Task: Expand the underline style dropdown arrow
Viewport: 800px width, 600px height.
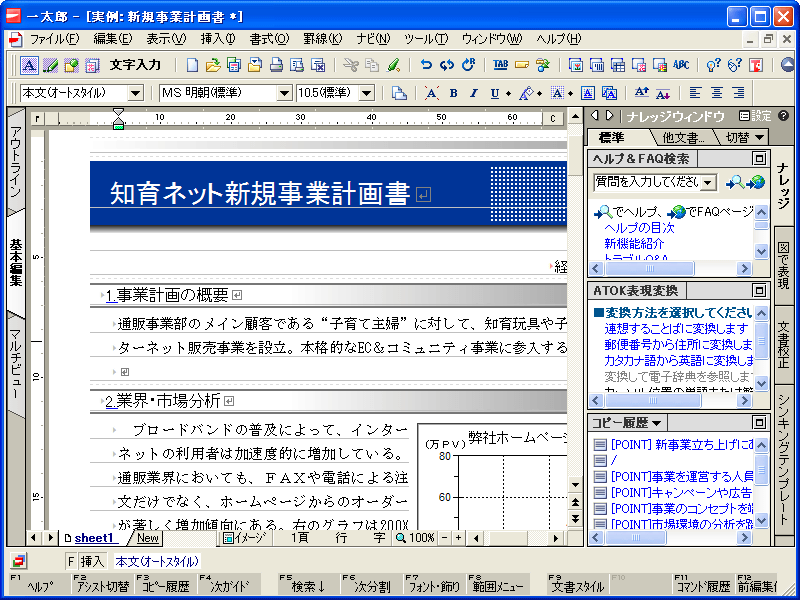Action: coord(508,93)
